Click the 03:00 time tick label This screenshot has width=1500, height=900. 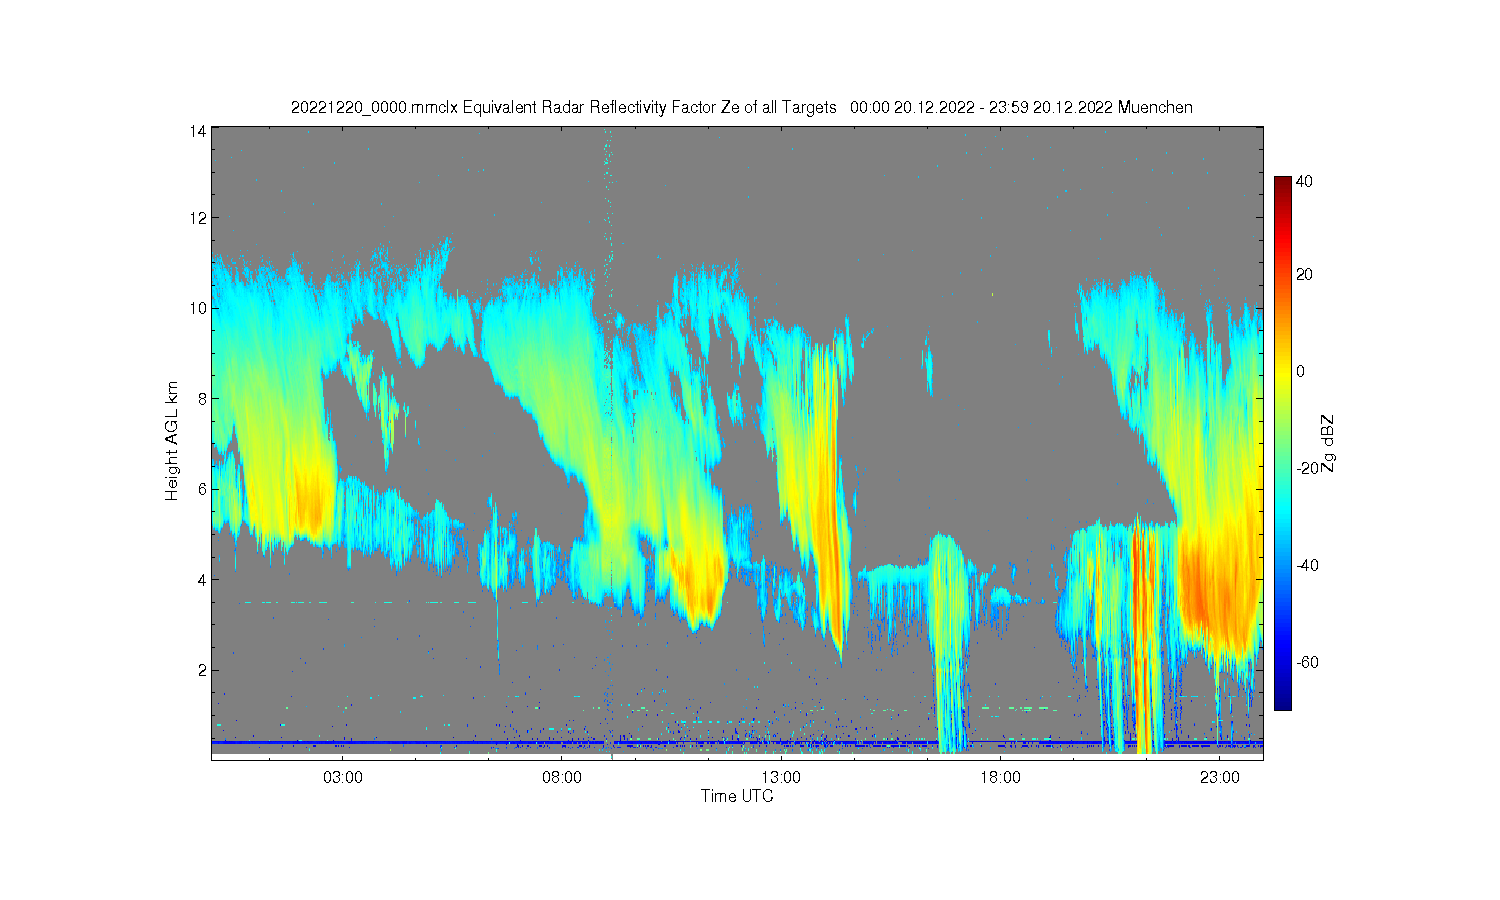point(343,777)
